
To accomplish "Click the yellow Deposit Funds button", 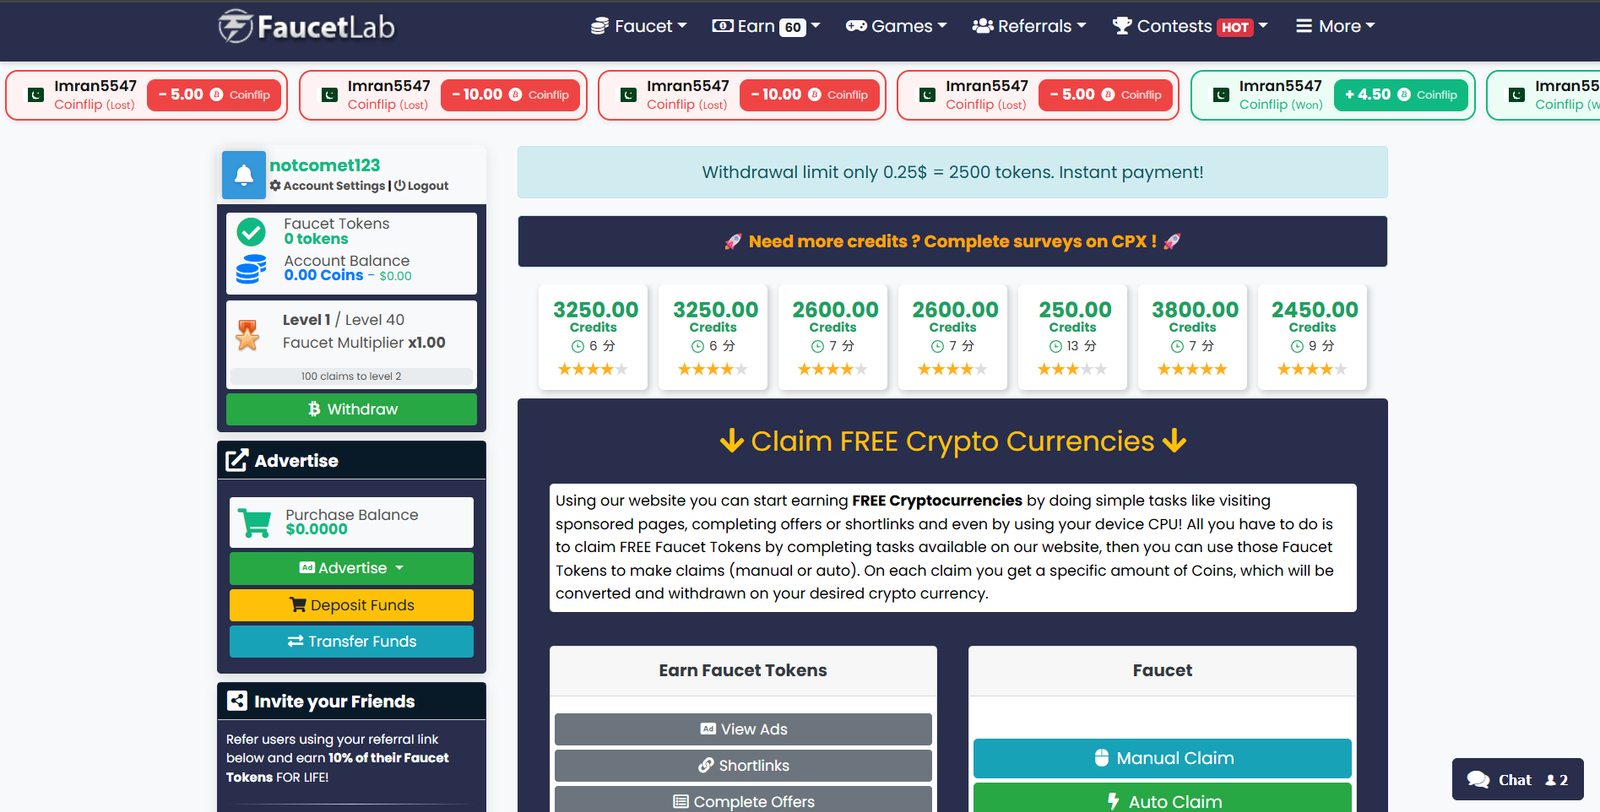I will point(351,605).
